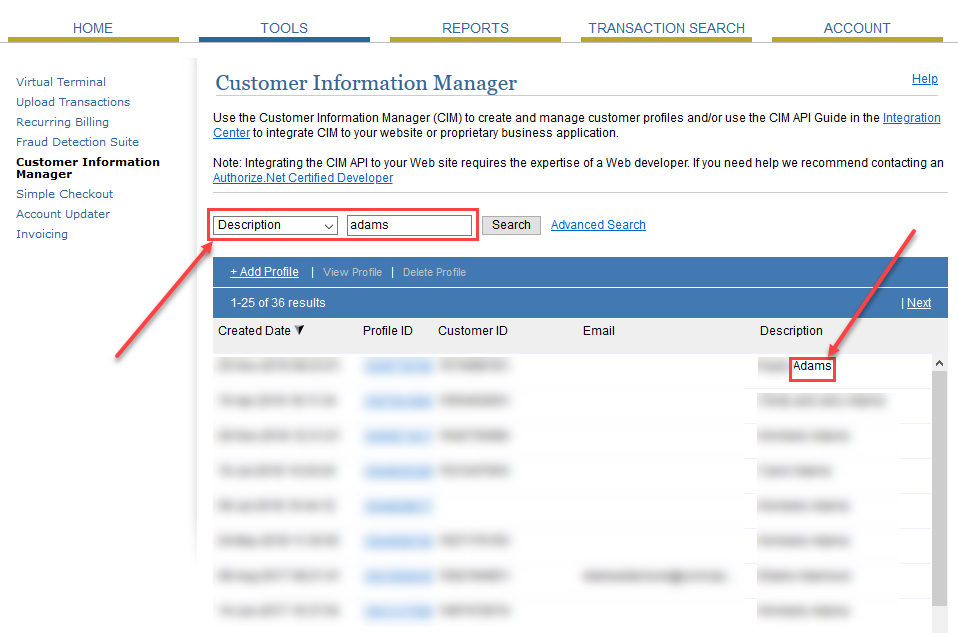Select Upload Transactions in sidebar

coord(73,102)
